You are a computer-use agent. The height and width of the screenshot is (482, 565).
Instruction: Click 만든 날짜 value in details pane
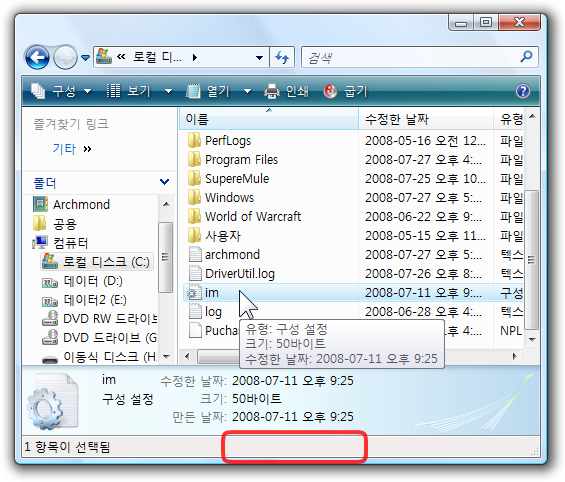[x=293, y=417]
